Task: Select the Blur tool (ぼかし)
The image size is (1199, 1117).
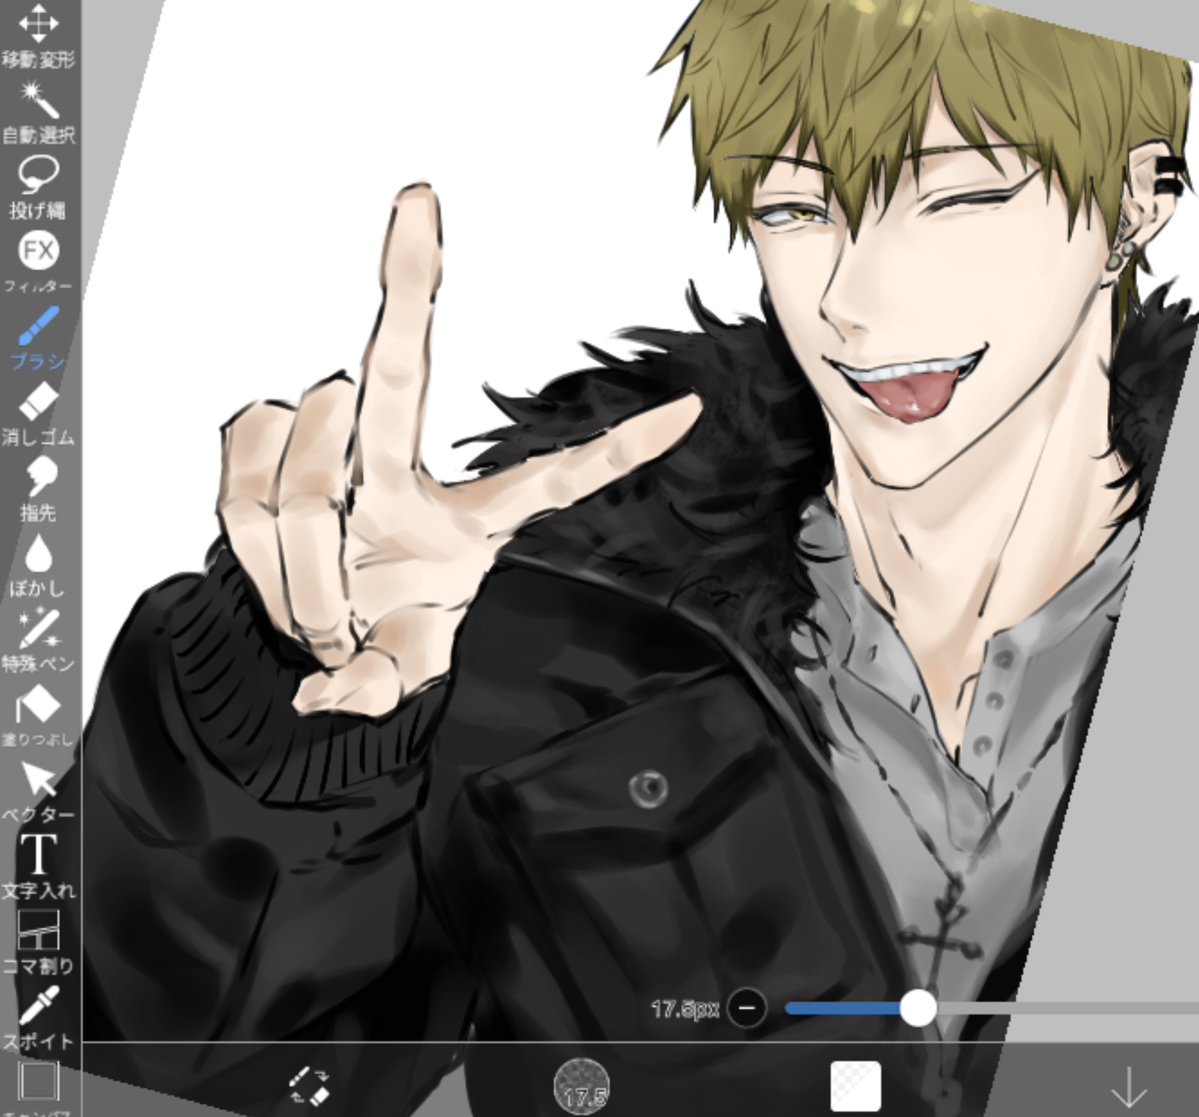Action: pos(38,565)
